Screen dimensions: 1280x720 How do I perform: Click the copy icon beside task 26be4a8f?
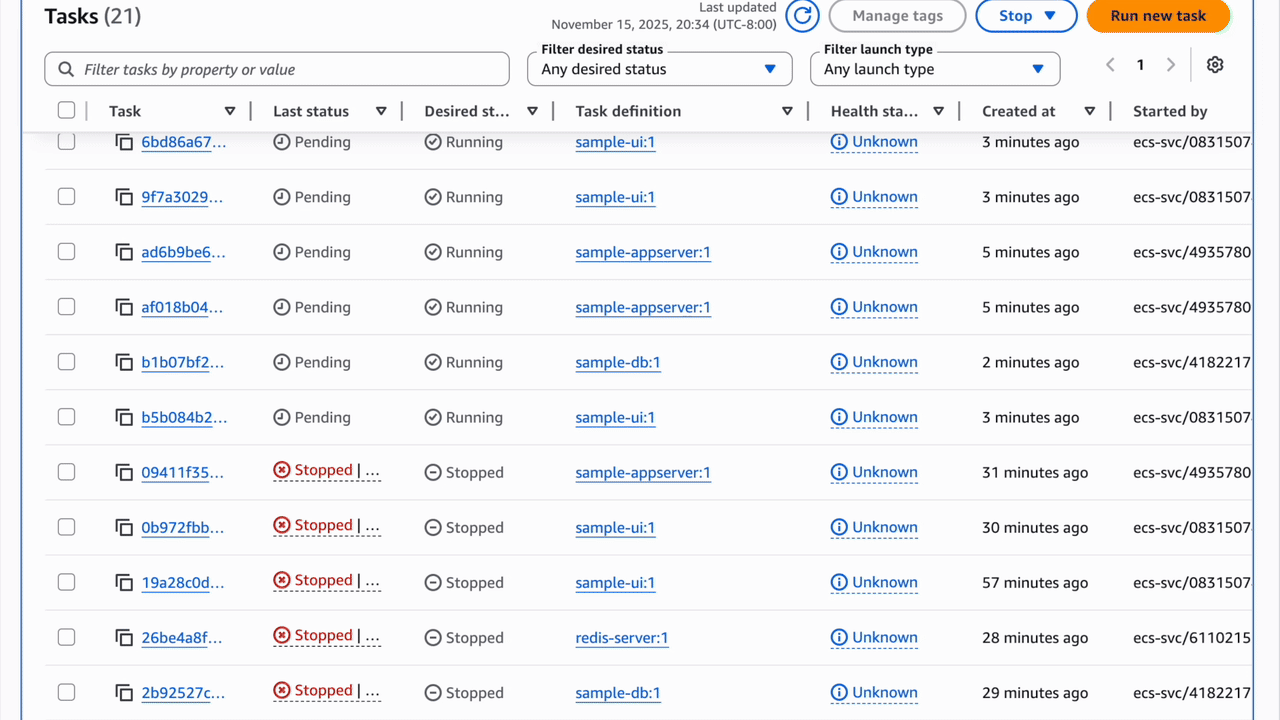(123, 636)
